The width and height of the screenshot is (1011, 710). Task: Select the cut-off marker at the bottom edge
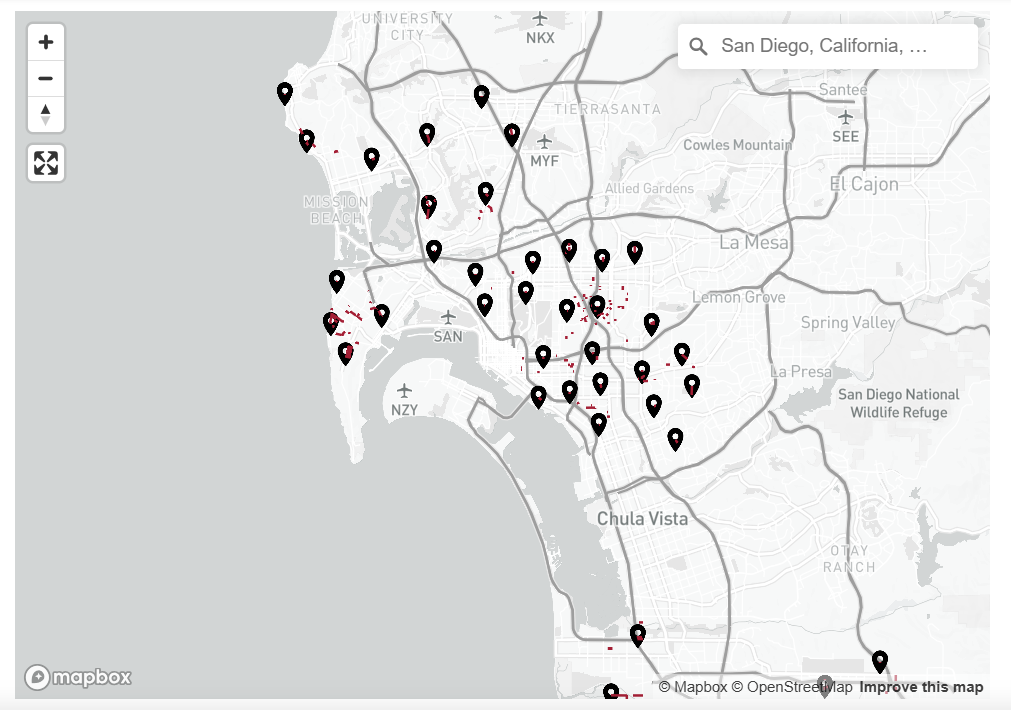(x=611, y=691)
